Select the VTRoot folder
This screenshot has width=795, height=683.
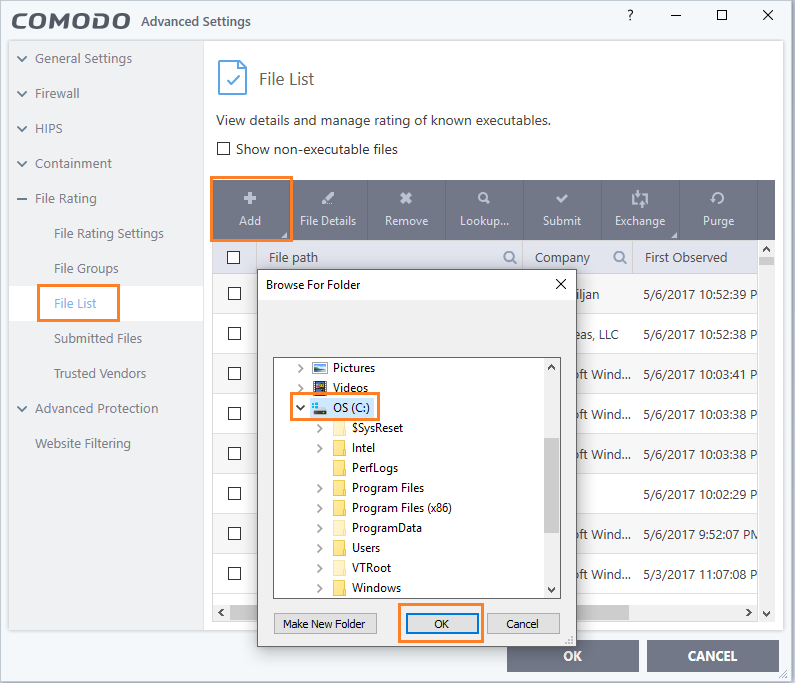pos(371,568)
